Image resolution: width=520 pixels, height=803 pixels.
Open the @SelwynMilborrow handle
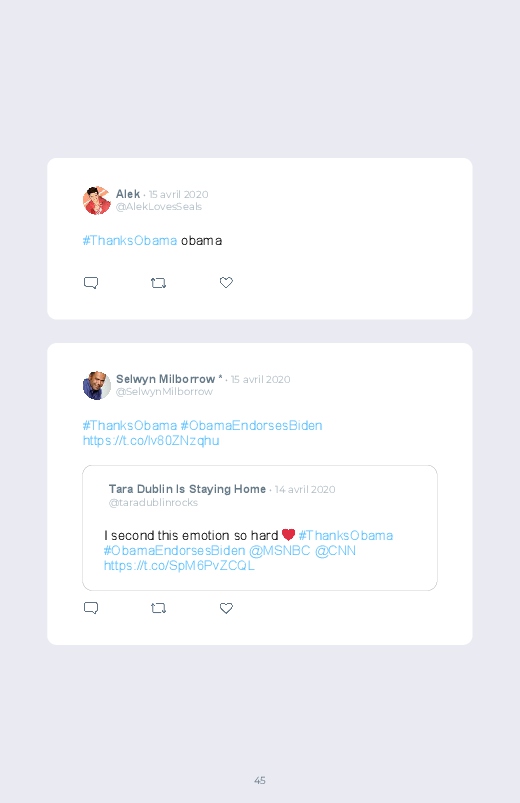[x=164, y=392]
